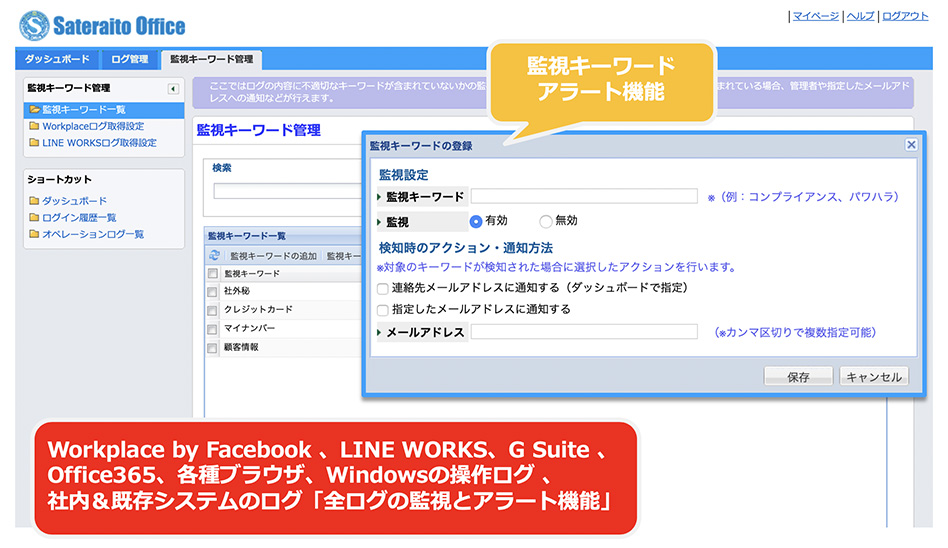Image resolution: width=948 pixels, height=548 pixels.
Task: Select マイナンバー keyword row text
Action: coord(249,328)
